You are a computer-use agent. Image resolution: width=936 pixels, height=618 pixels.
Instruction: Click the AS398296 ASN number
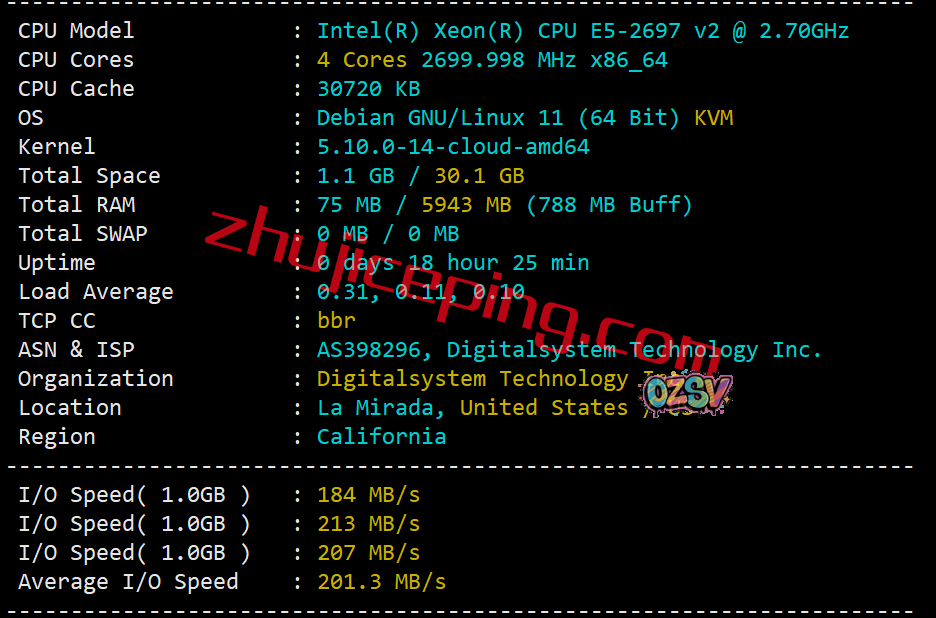tap(368, 350)
